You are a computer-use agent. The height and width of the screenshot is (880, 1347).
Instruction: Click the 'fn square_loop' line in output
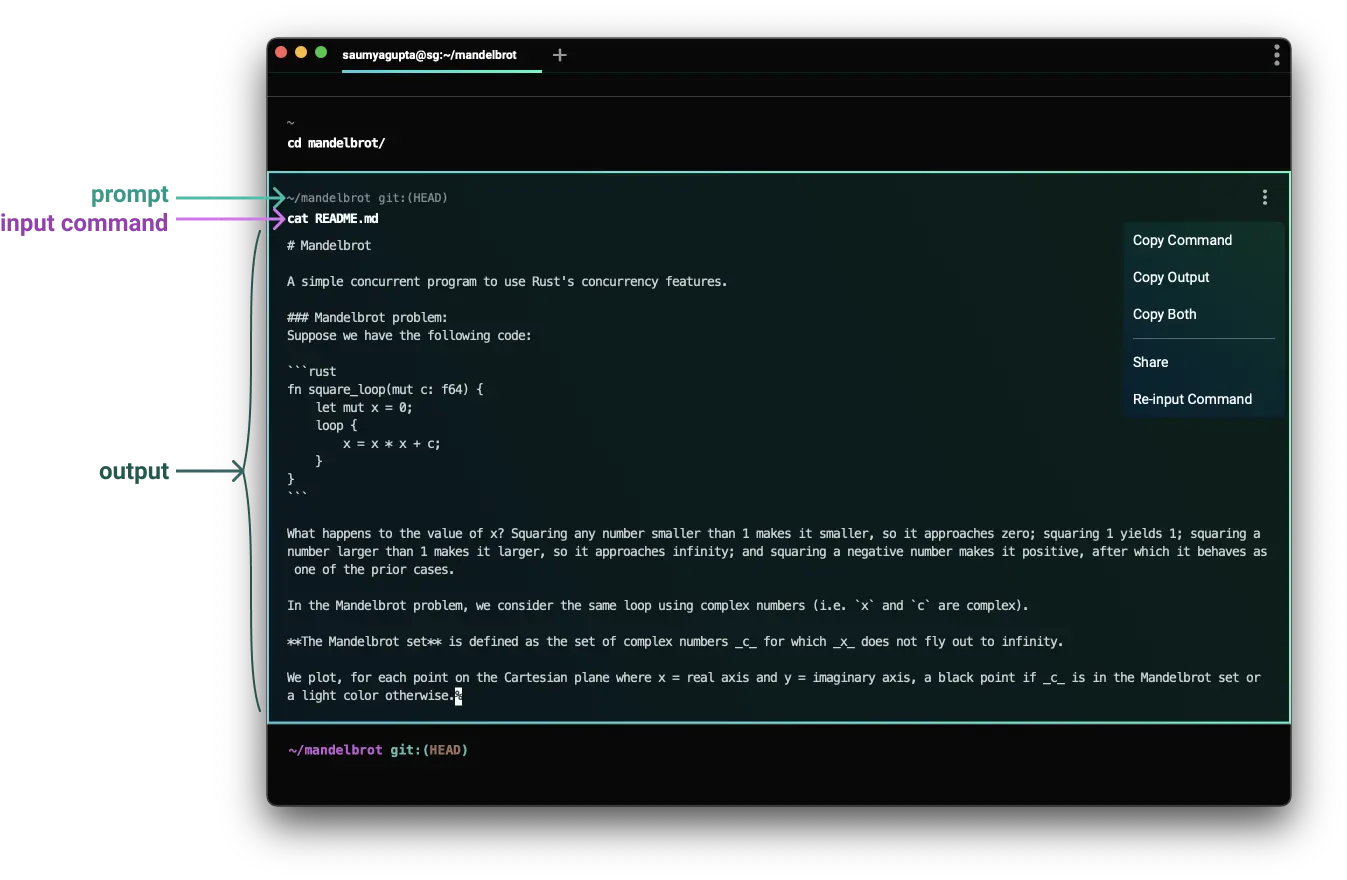click(385, 389)
